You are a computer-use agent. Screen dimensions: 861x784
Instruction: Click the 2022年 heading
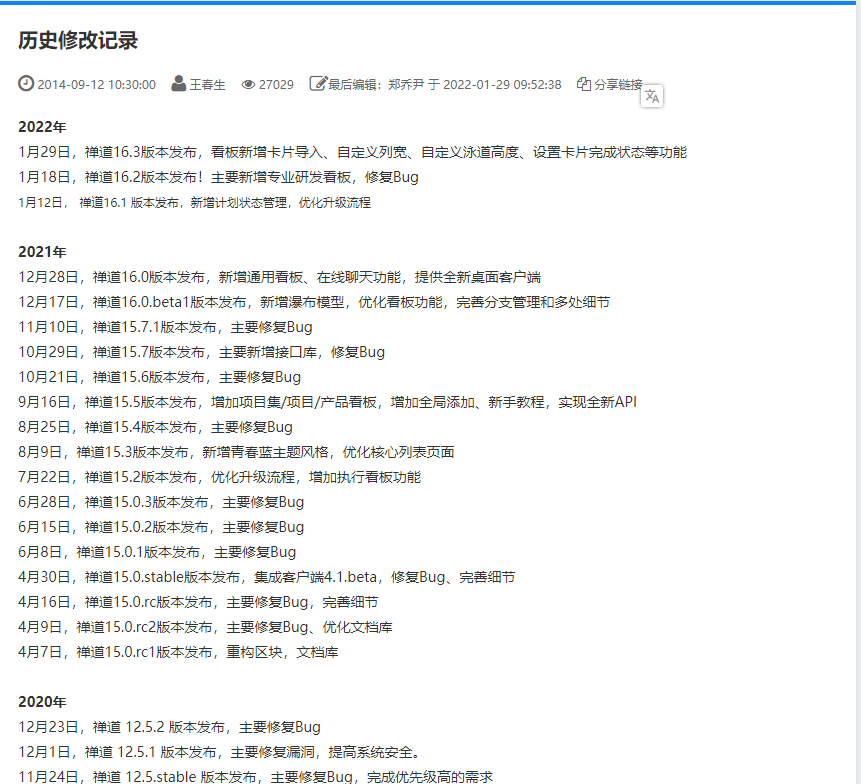pos(42,127)
